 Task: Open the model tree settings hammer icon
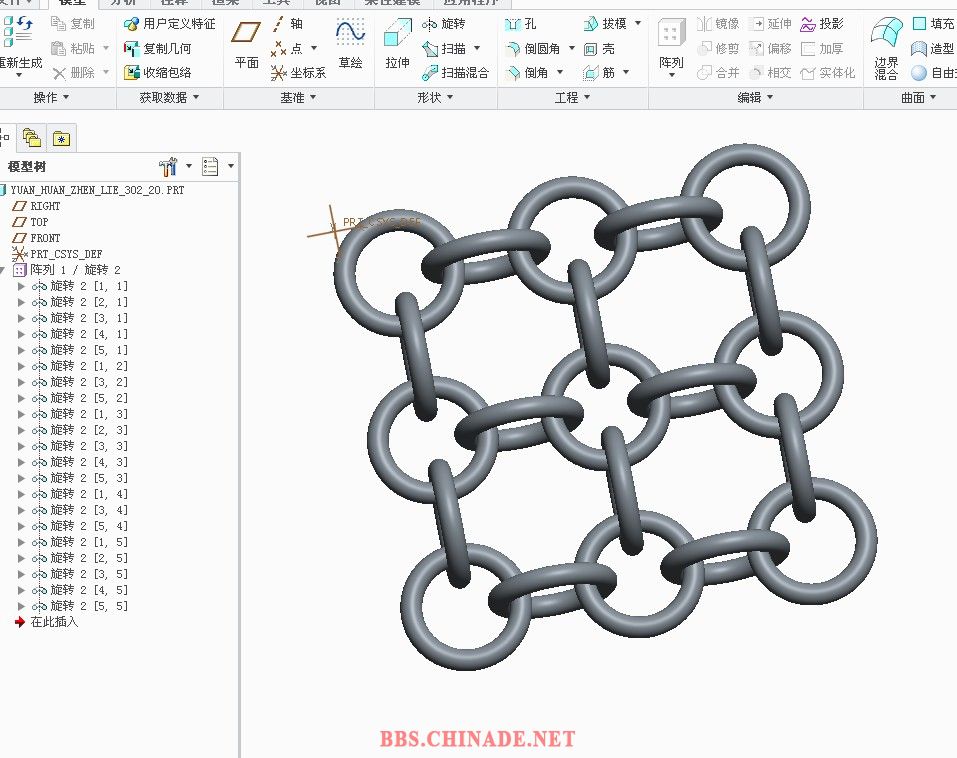point(168,166)
